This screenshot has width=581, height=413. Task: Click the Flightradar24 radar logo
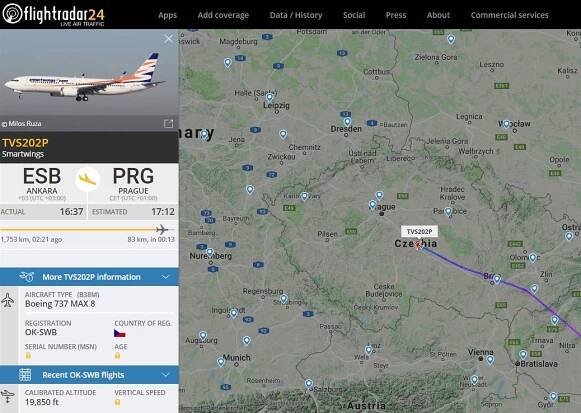click(x=12, y=13)
